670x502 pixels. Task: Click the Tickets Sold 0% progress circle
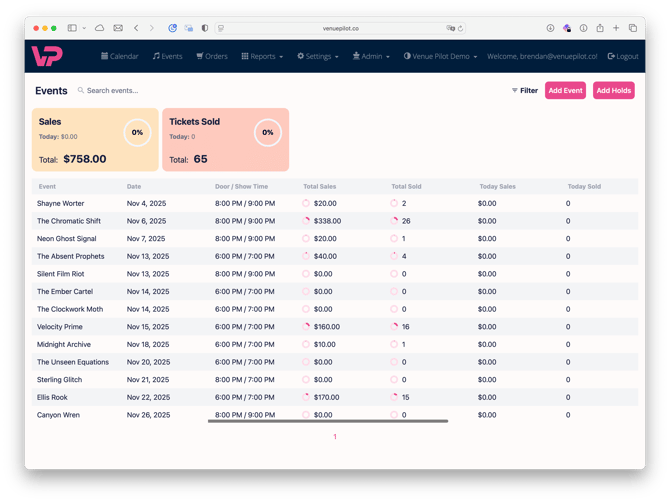267,132
